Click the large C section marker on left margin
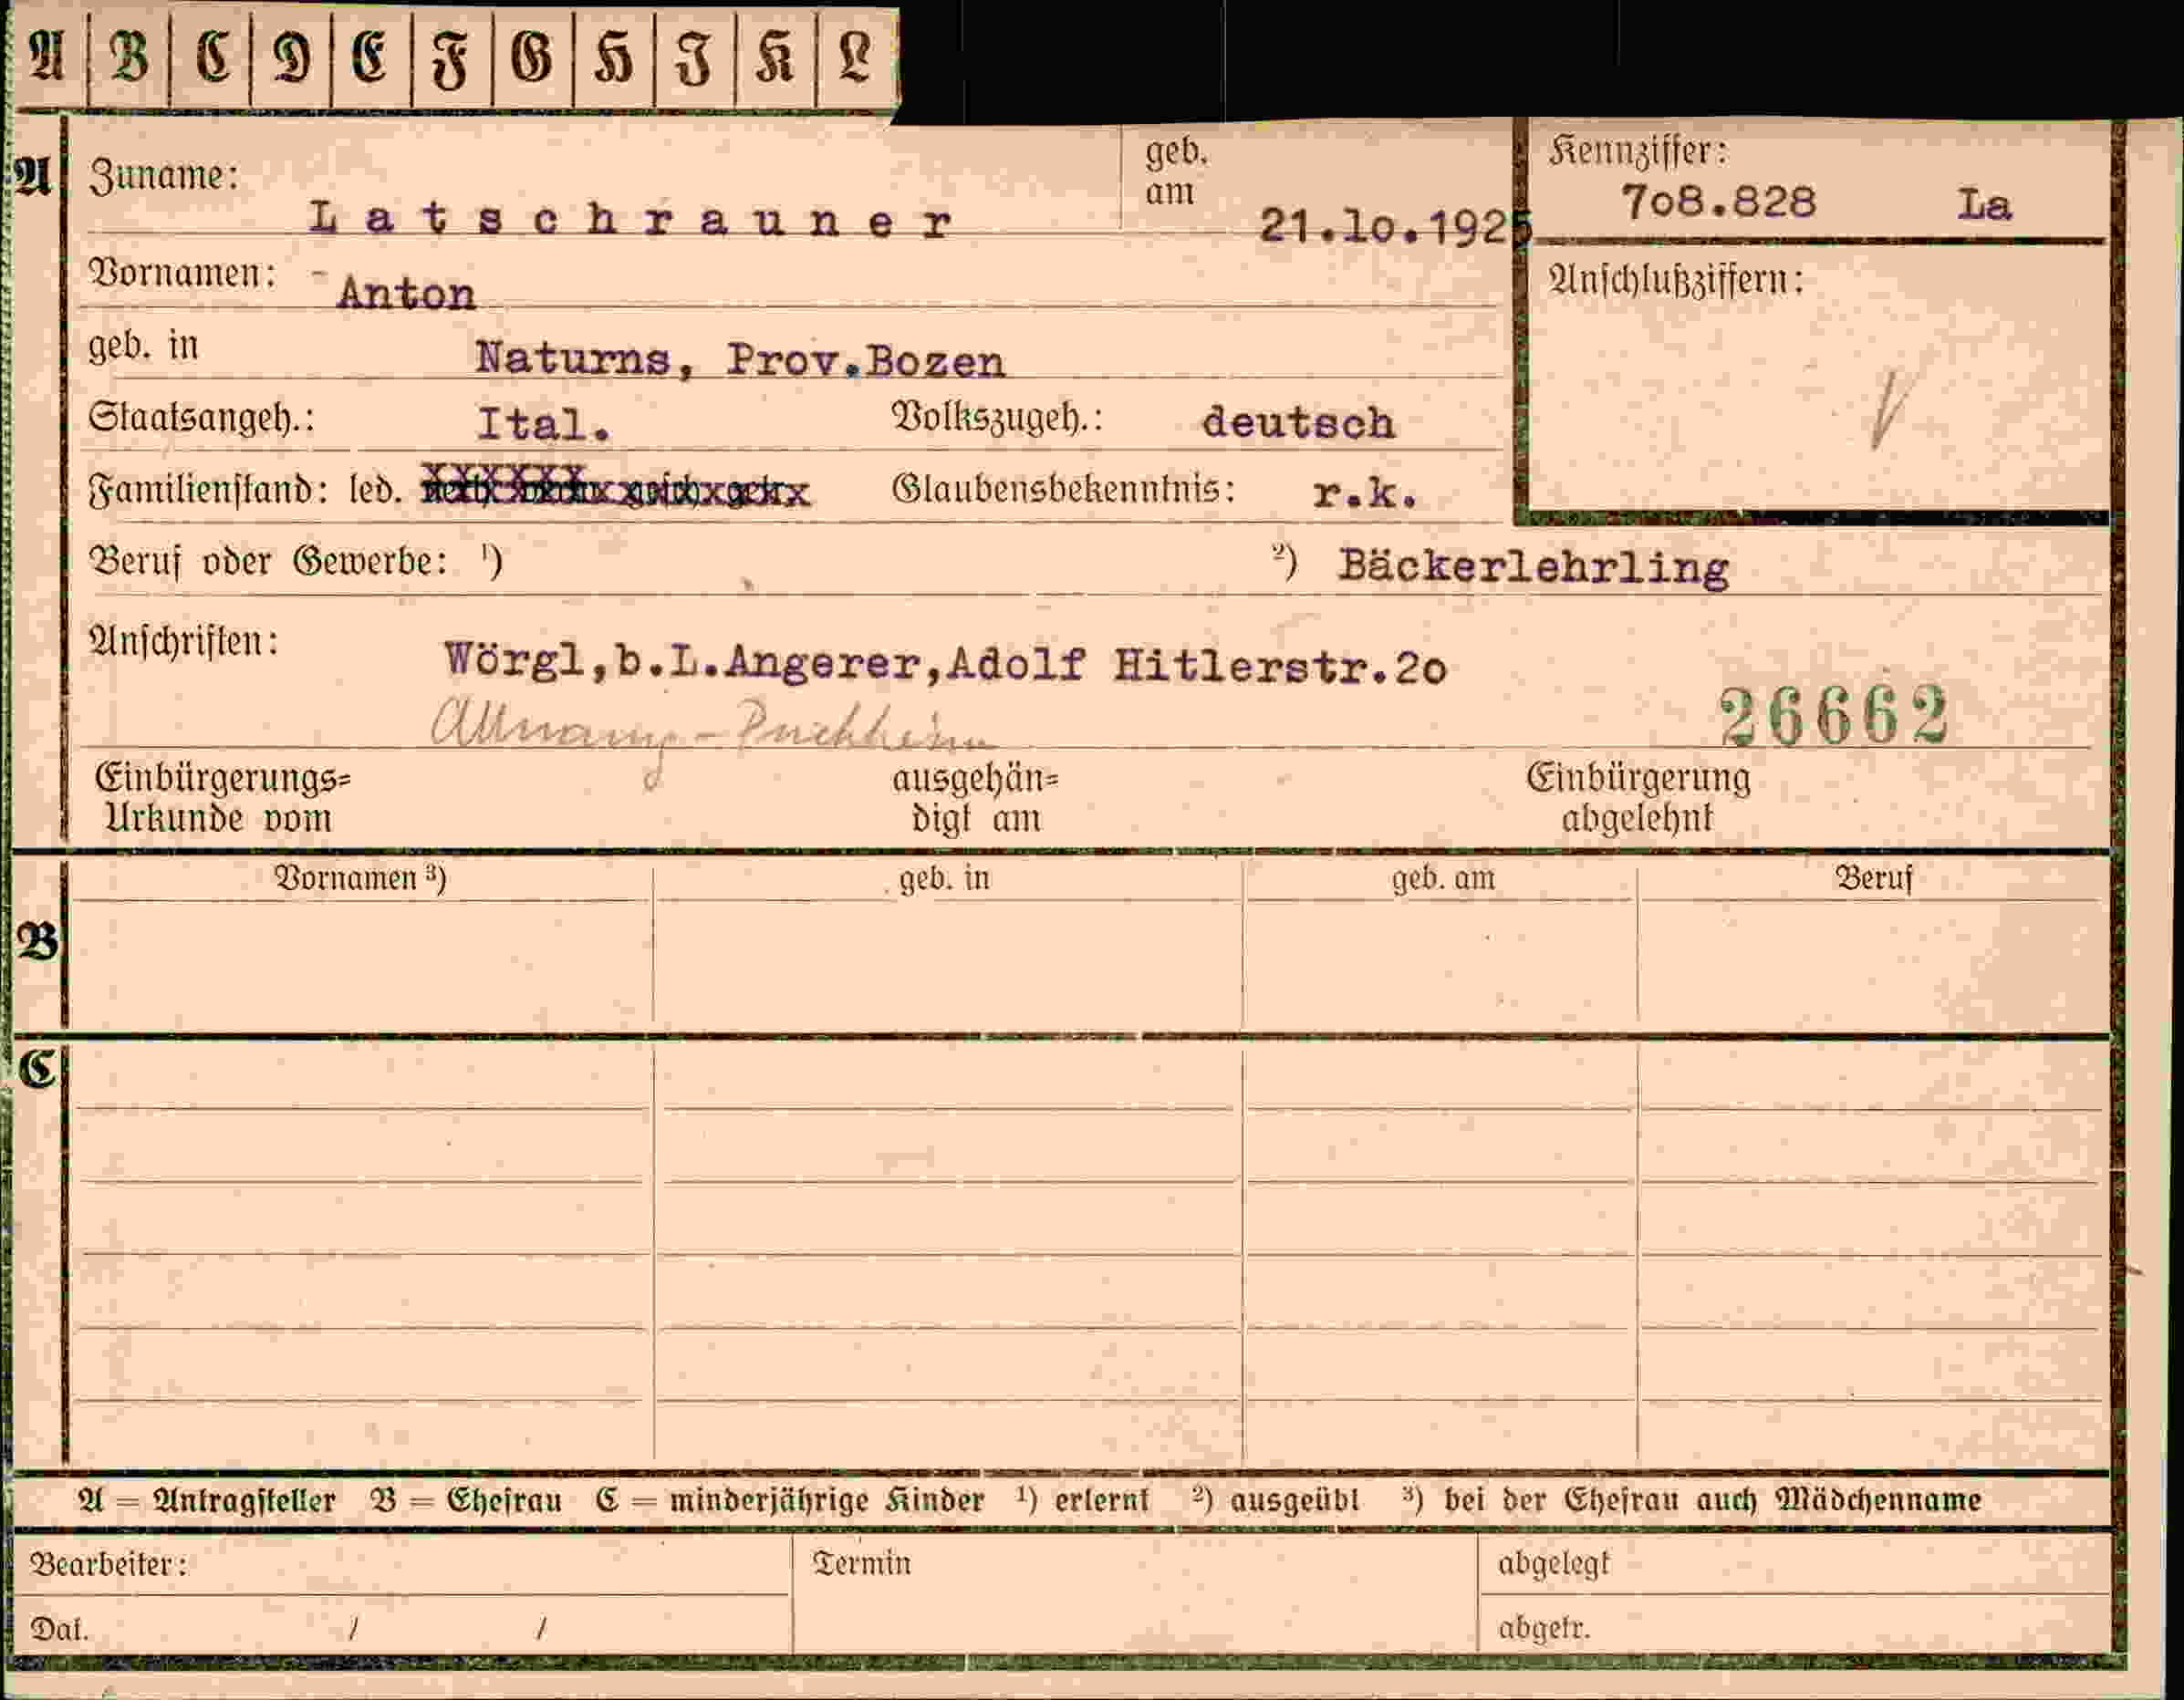This screenshot has height=1700, width=2184. [x=38, y=1070]
